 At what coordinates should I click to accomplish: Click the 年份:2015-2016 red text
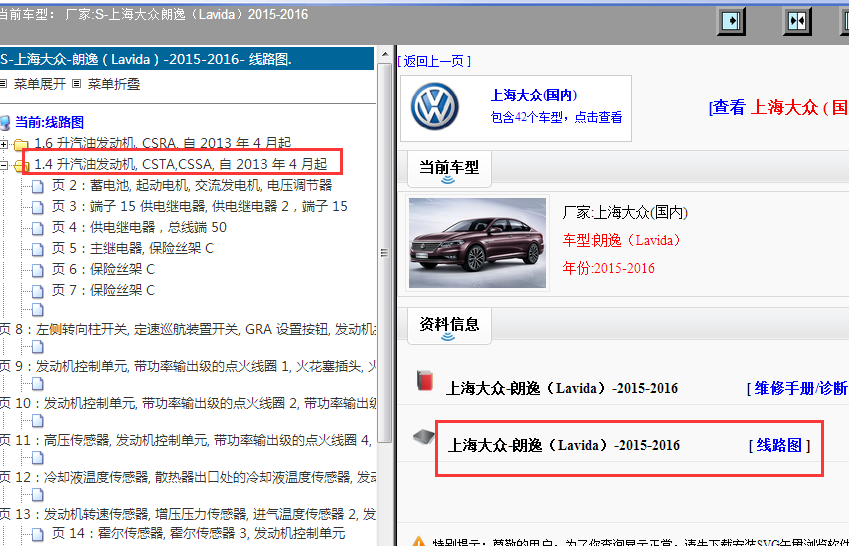tap(608, 268)
